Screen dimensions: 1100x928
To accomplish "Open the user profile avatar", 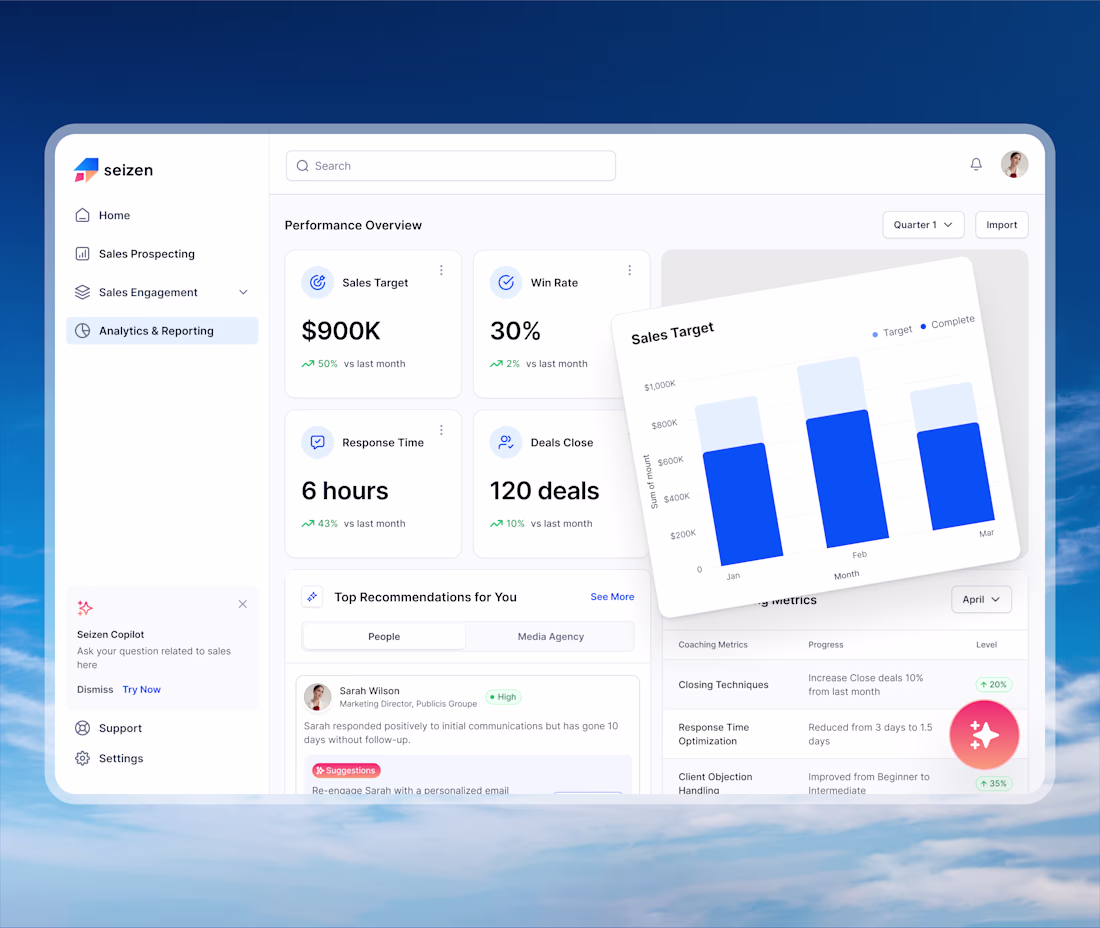I will (x=1014, y=164).
